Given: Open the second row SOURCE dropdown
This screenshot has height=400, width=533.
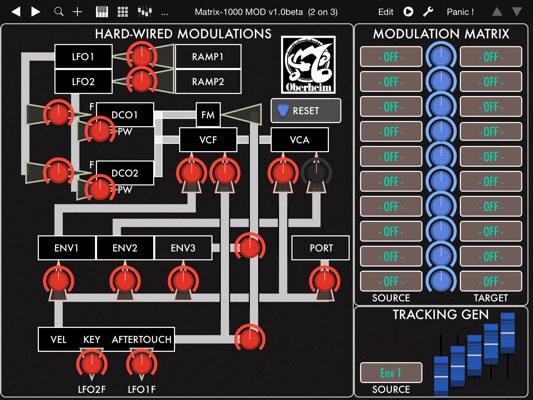Looking at the screenshot, I should [x=391, y=82].
